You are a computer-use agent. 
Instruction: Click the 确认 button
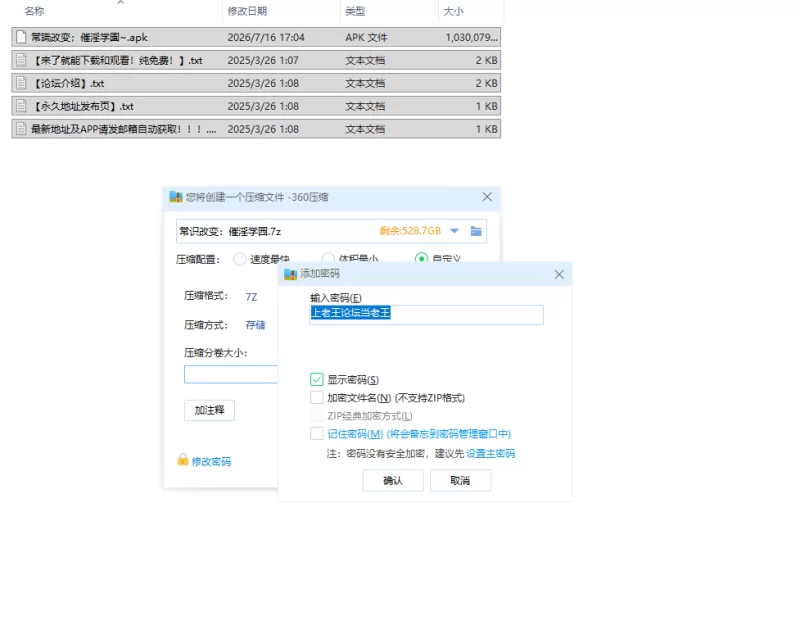tap(393, 480)
